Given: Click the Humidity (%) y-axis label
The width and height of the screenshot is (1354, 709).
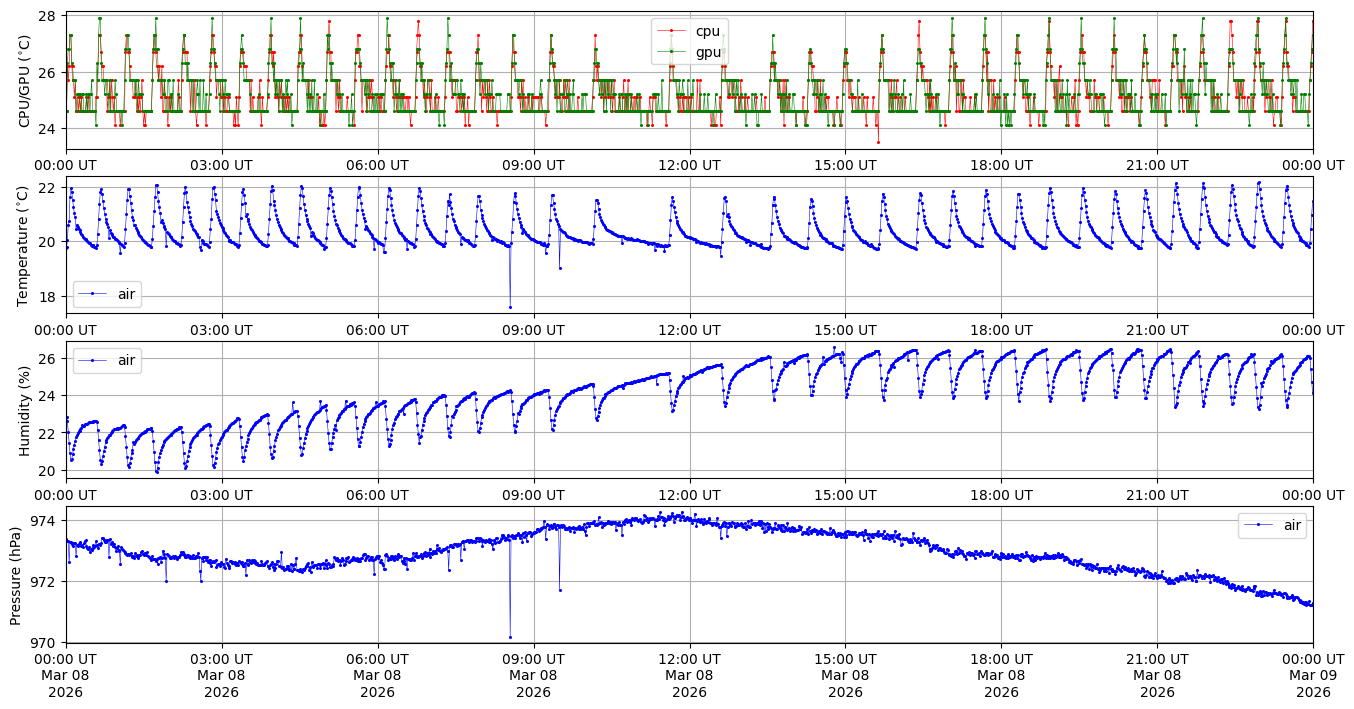Looking at the screenshot, I should (24, 410).
